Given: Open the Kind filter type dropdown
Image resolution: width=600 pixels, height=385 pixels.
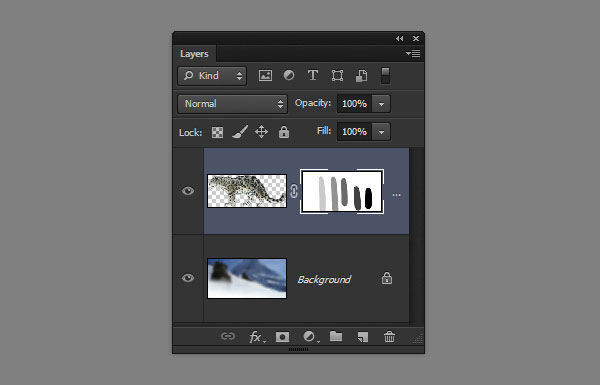Looking at the screenshot, I should coord(212,76).
